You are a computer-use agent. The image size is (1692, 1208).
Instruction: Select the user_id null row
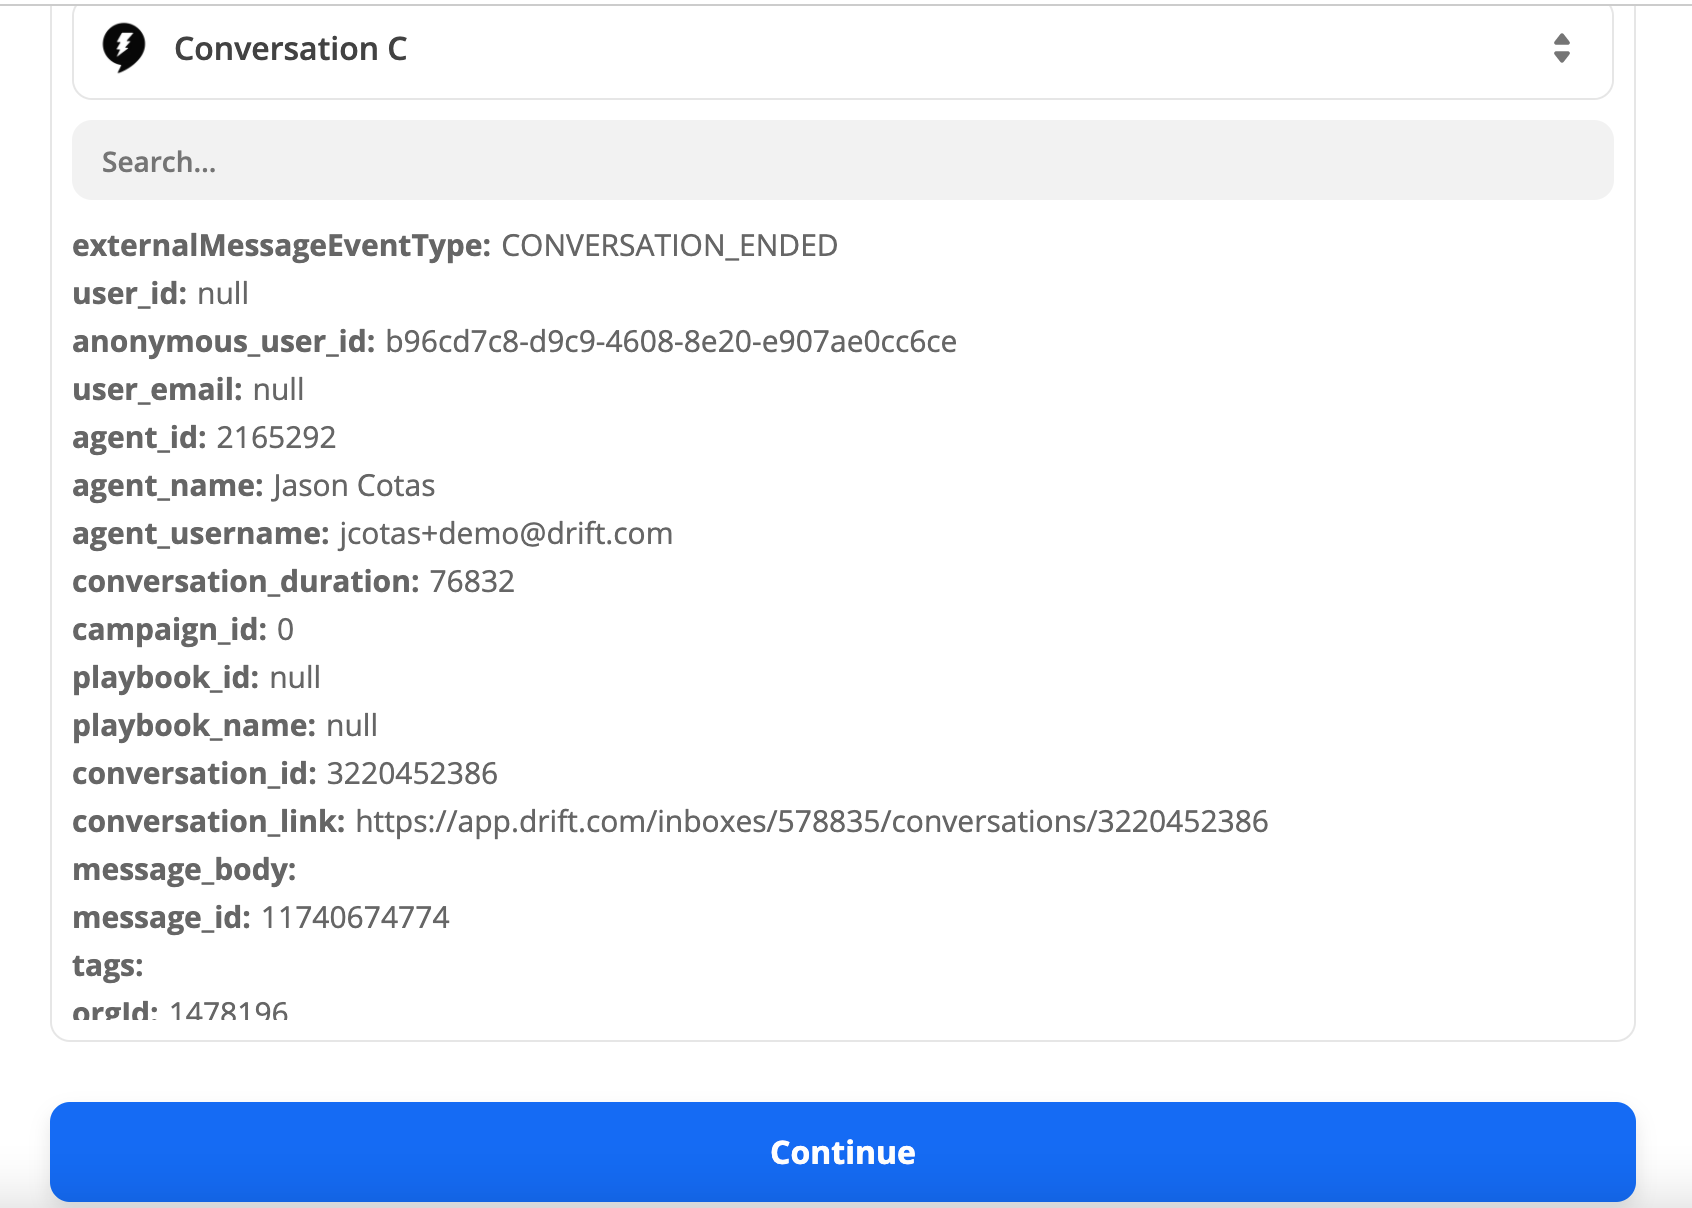(x=161, y=294)
